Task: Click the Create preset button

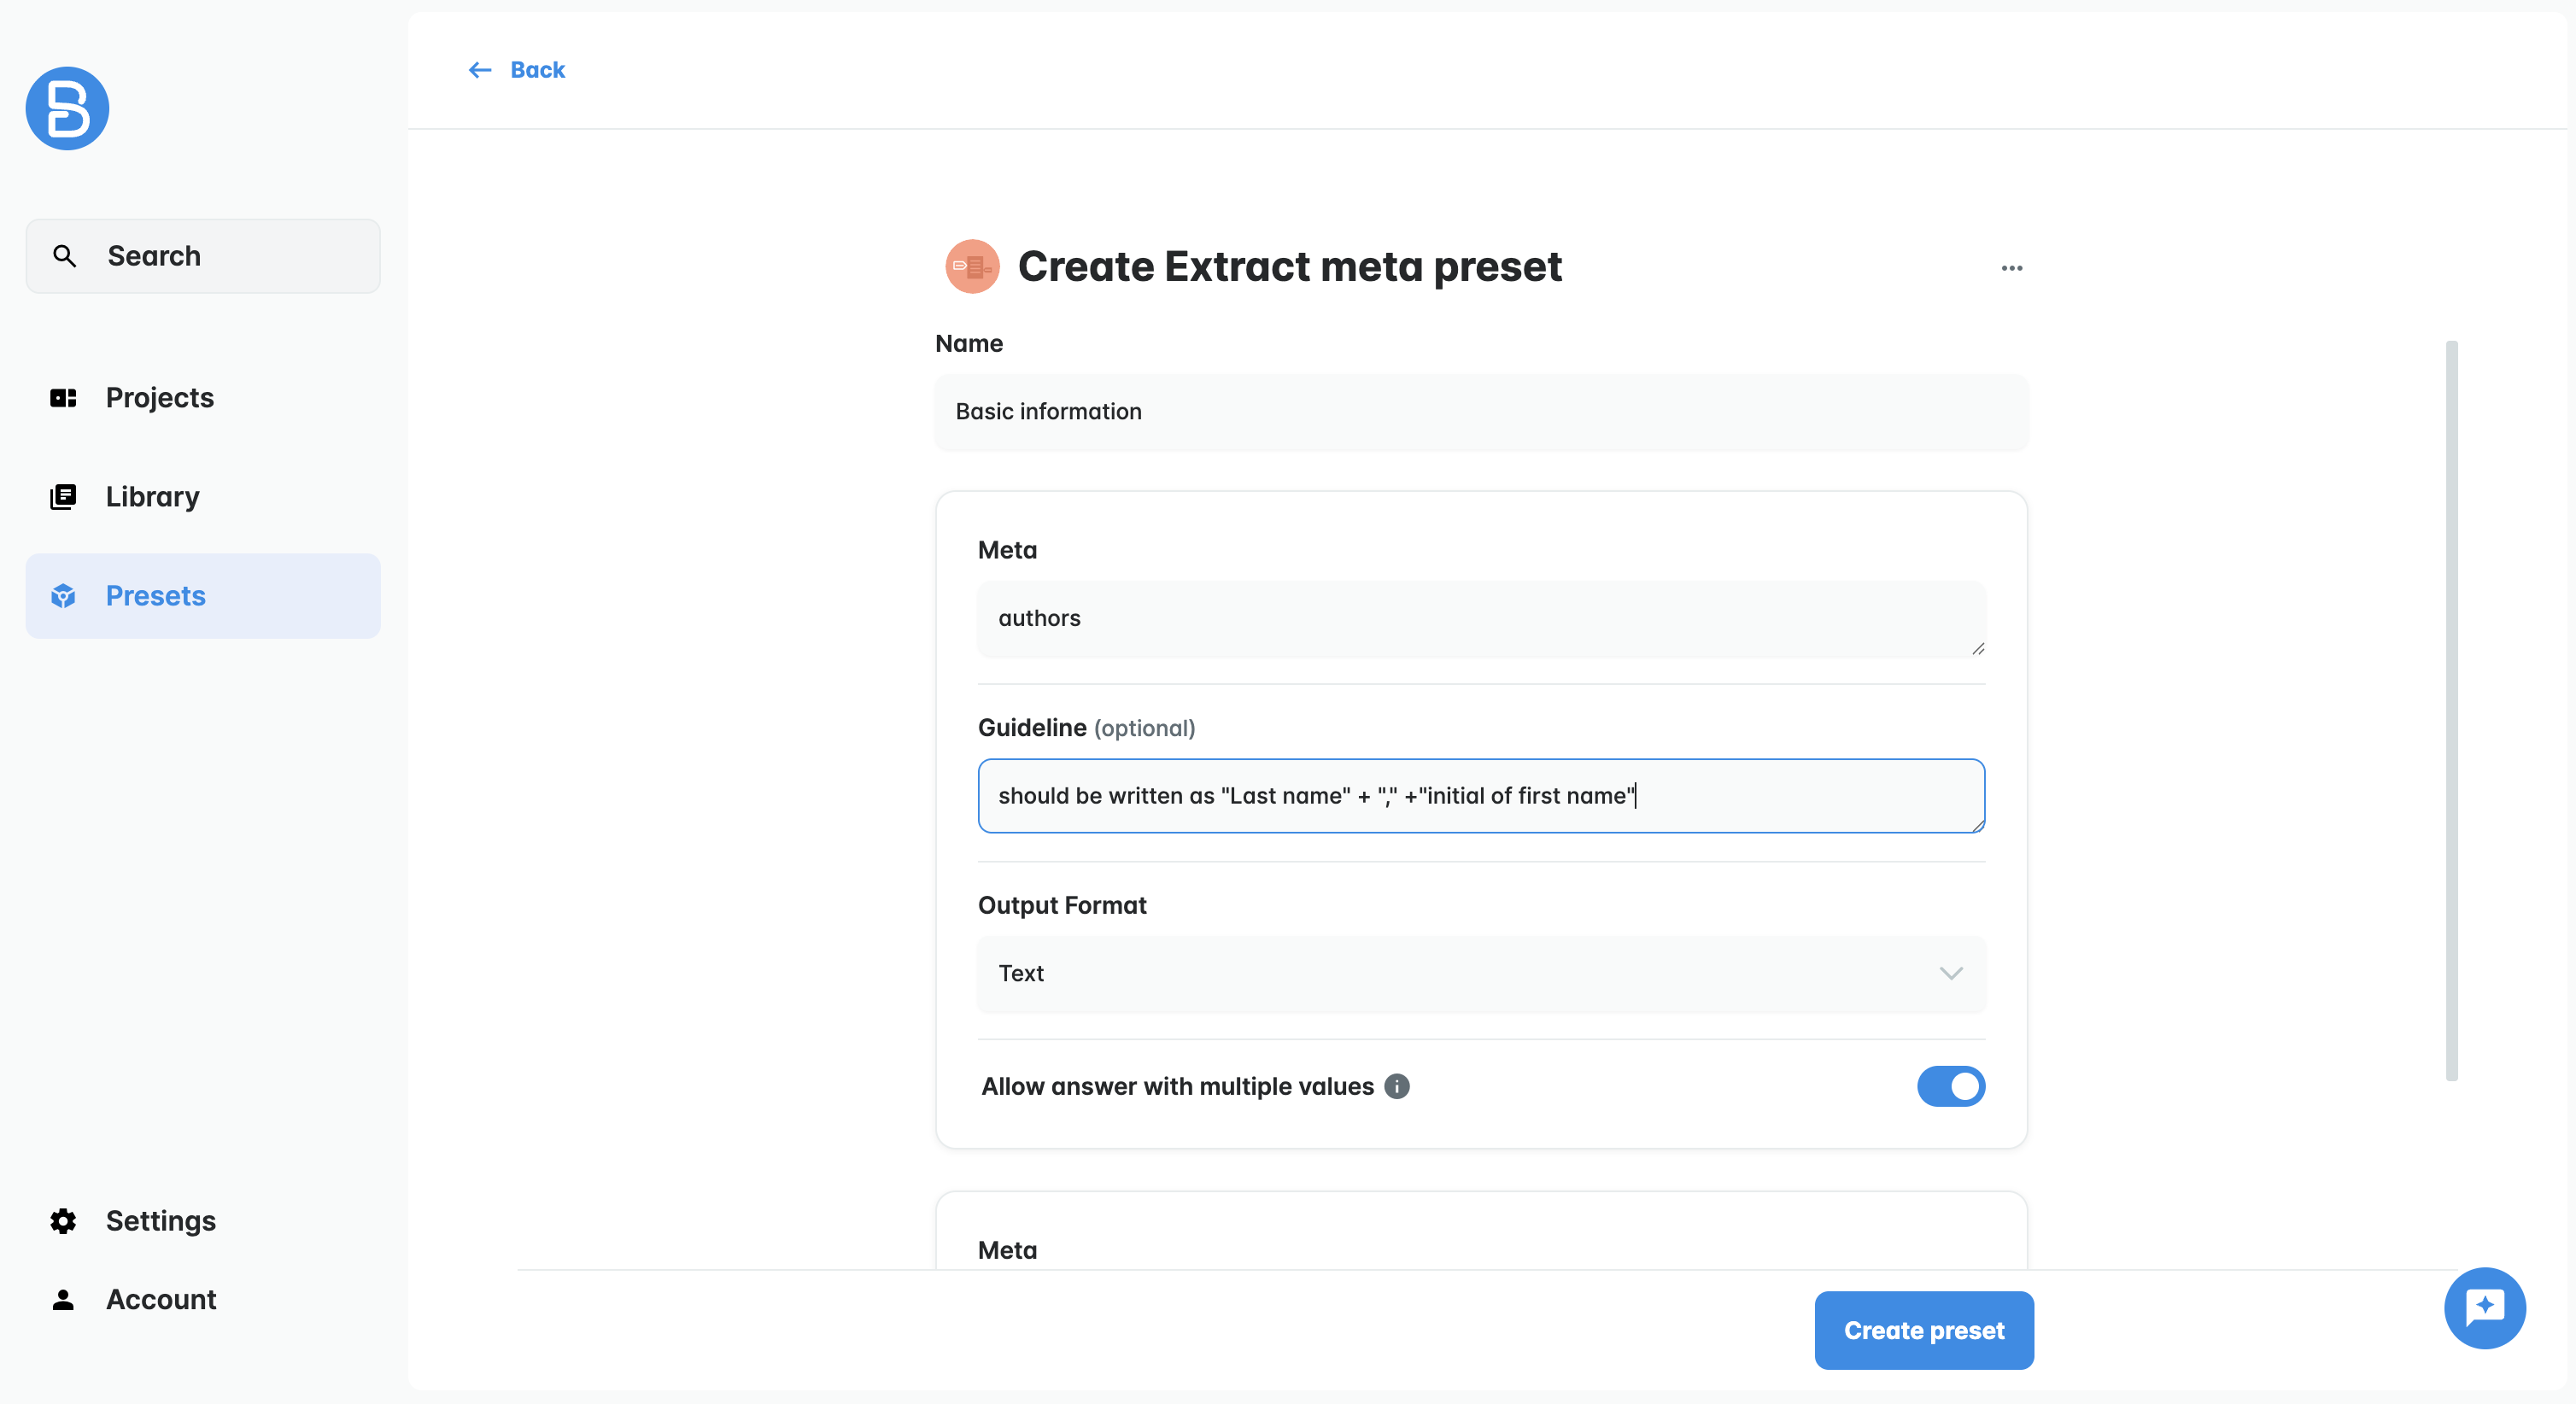Action: pyautogui.click(x=1923, y=1330)
